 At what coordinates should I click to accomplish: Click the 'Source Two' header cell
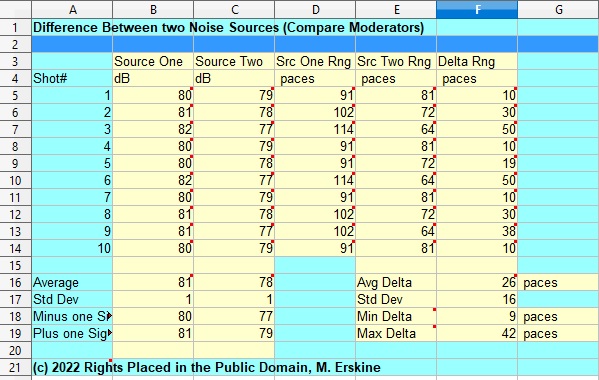click(234, 61)
